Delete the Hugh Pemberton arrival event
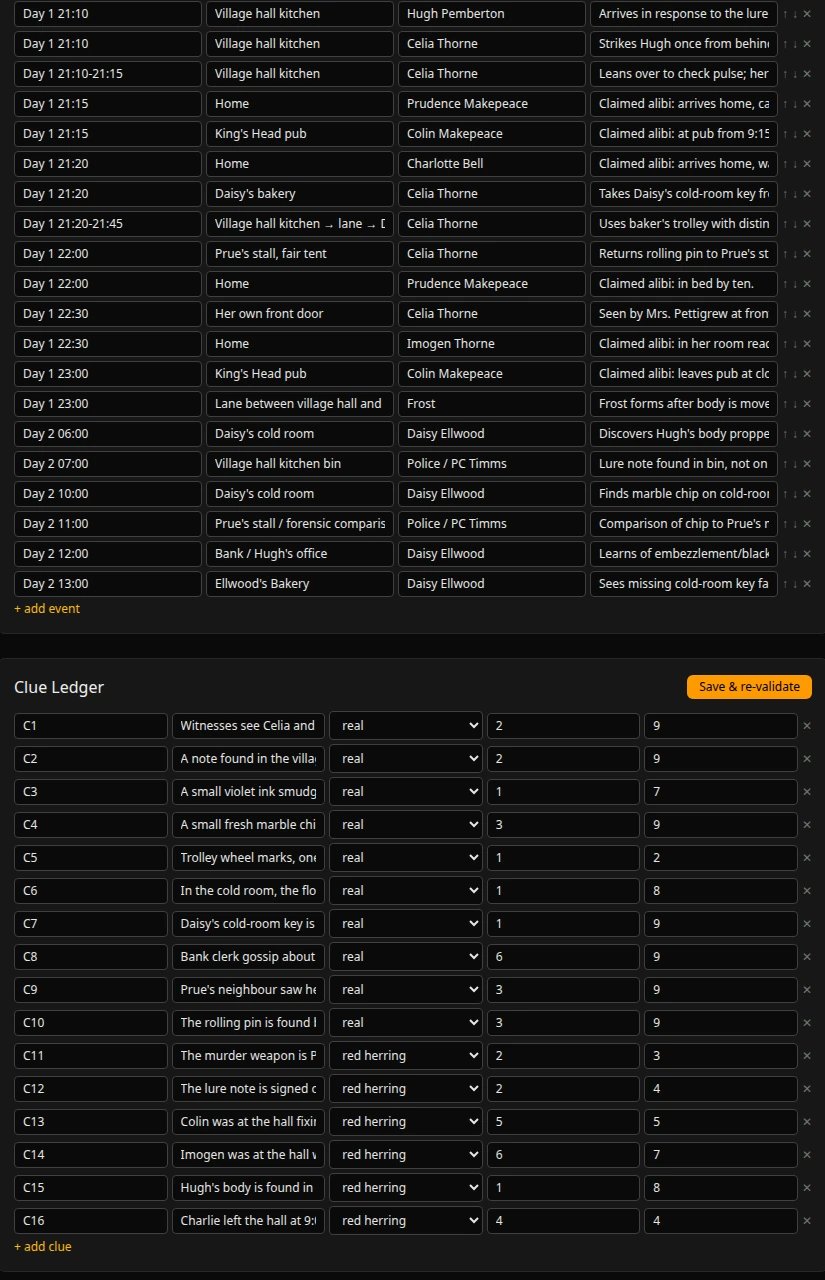825x1280 pixels. (x=807, y=14)
